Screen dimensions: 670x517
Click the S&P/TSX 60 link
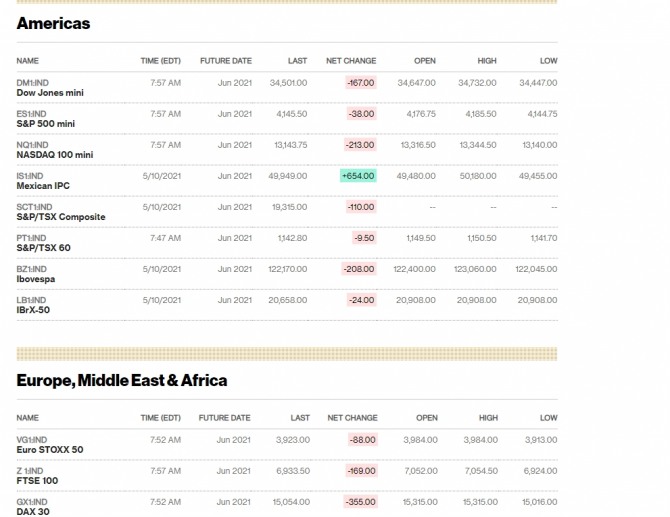(x=43, y=248)
